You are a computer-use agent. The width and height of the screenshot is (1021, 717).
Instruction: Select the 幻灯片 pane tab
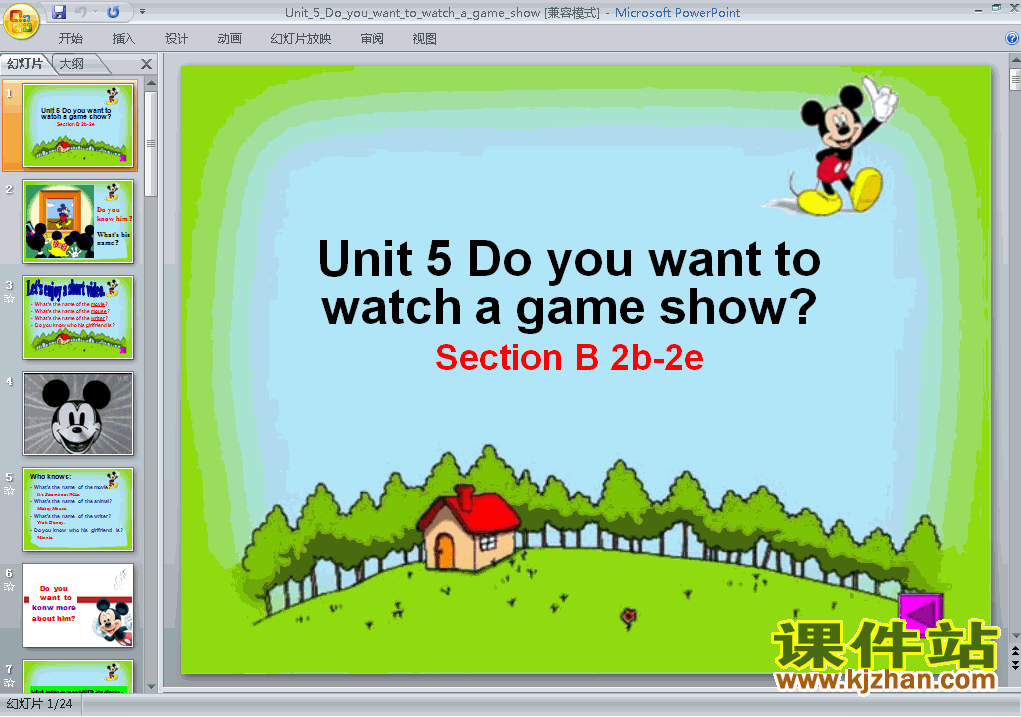[25, 64]
